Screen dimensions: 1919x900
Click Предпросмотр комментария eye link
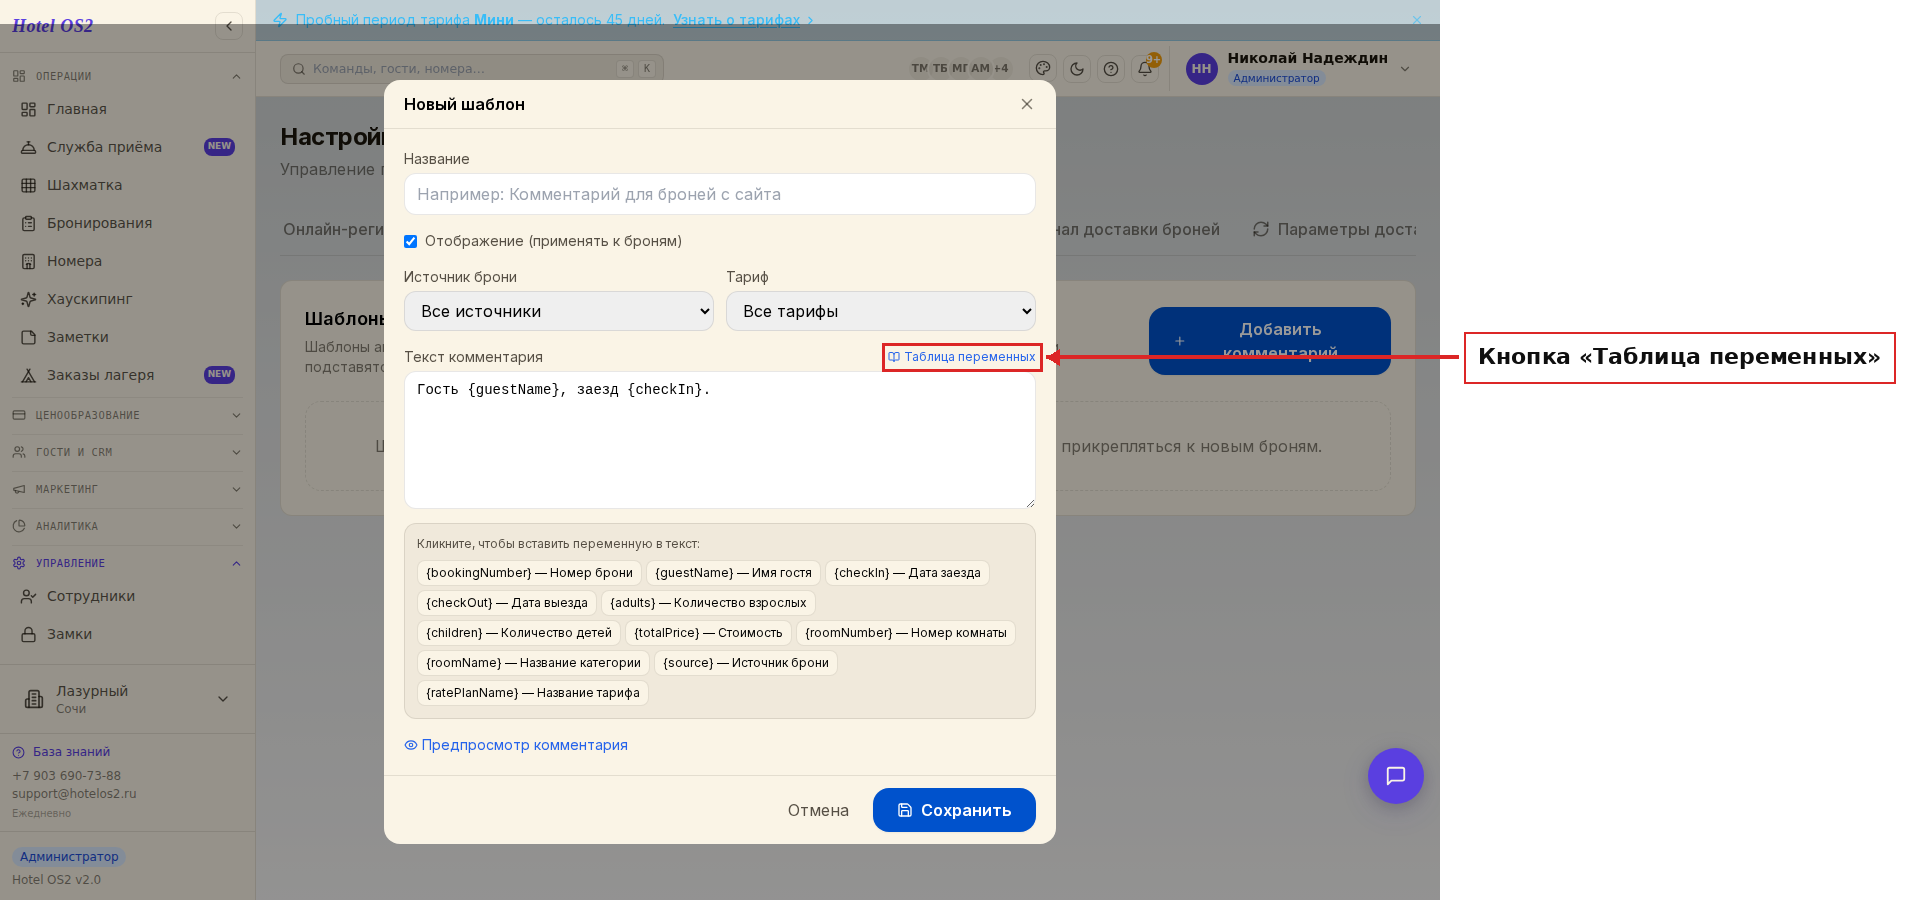coord(516,745)
